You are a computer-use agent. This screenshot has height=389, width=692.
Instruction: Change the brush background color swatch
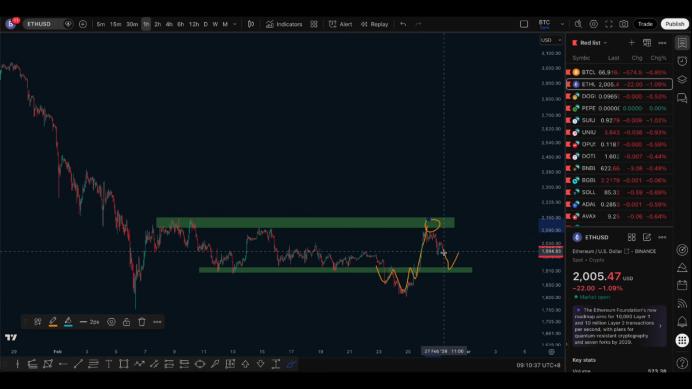[68, 322]
